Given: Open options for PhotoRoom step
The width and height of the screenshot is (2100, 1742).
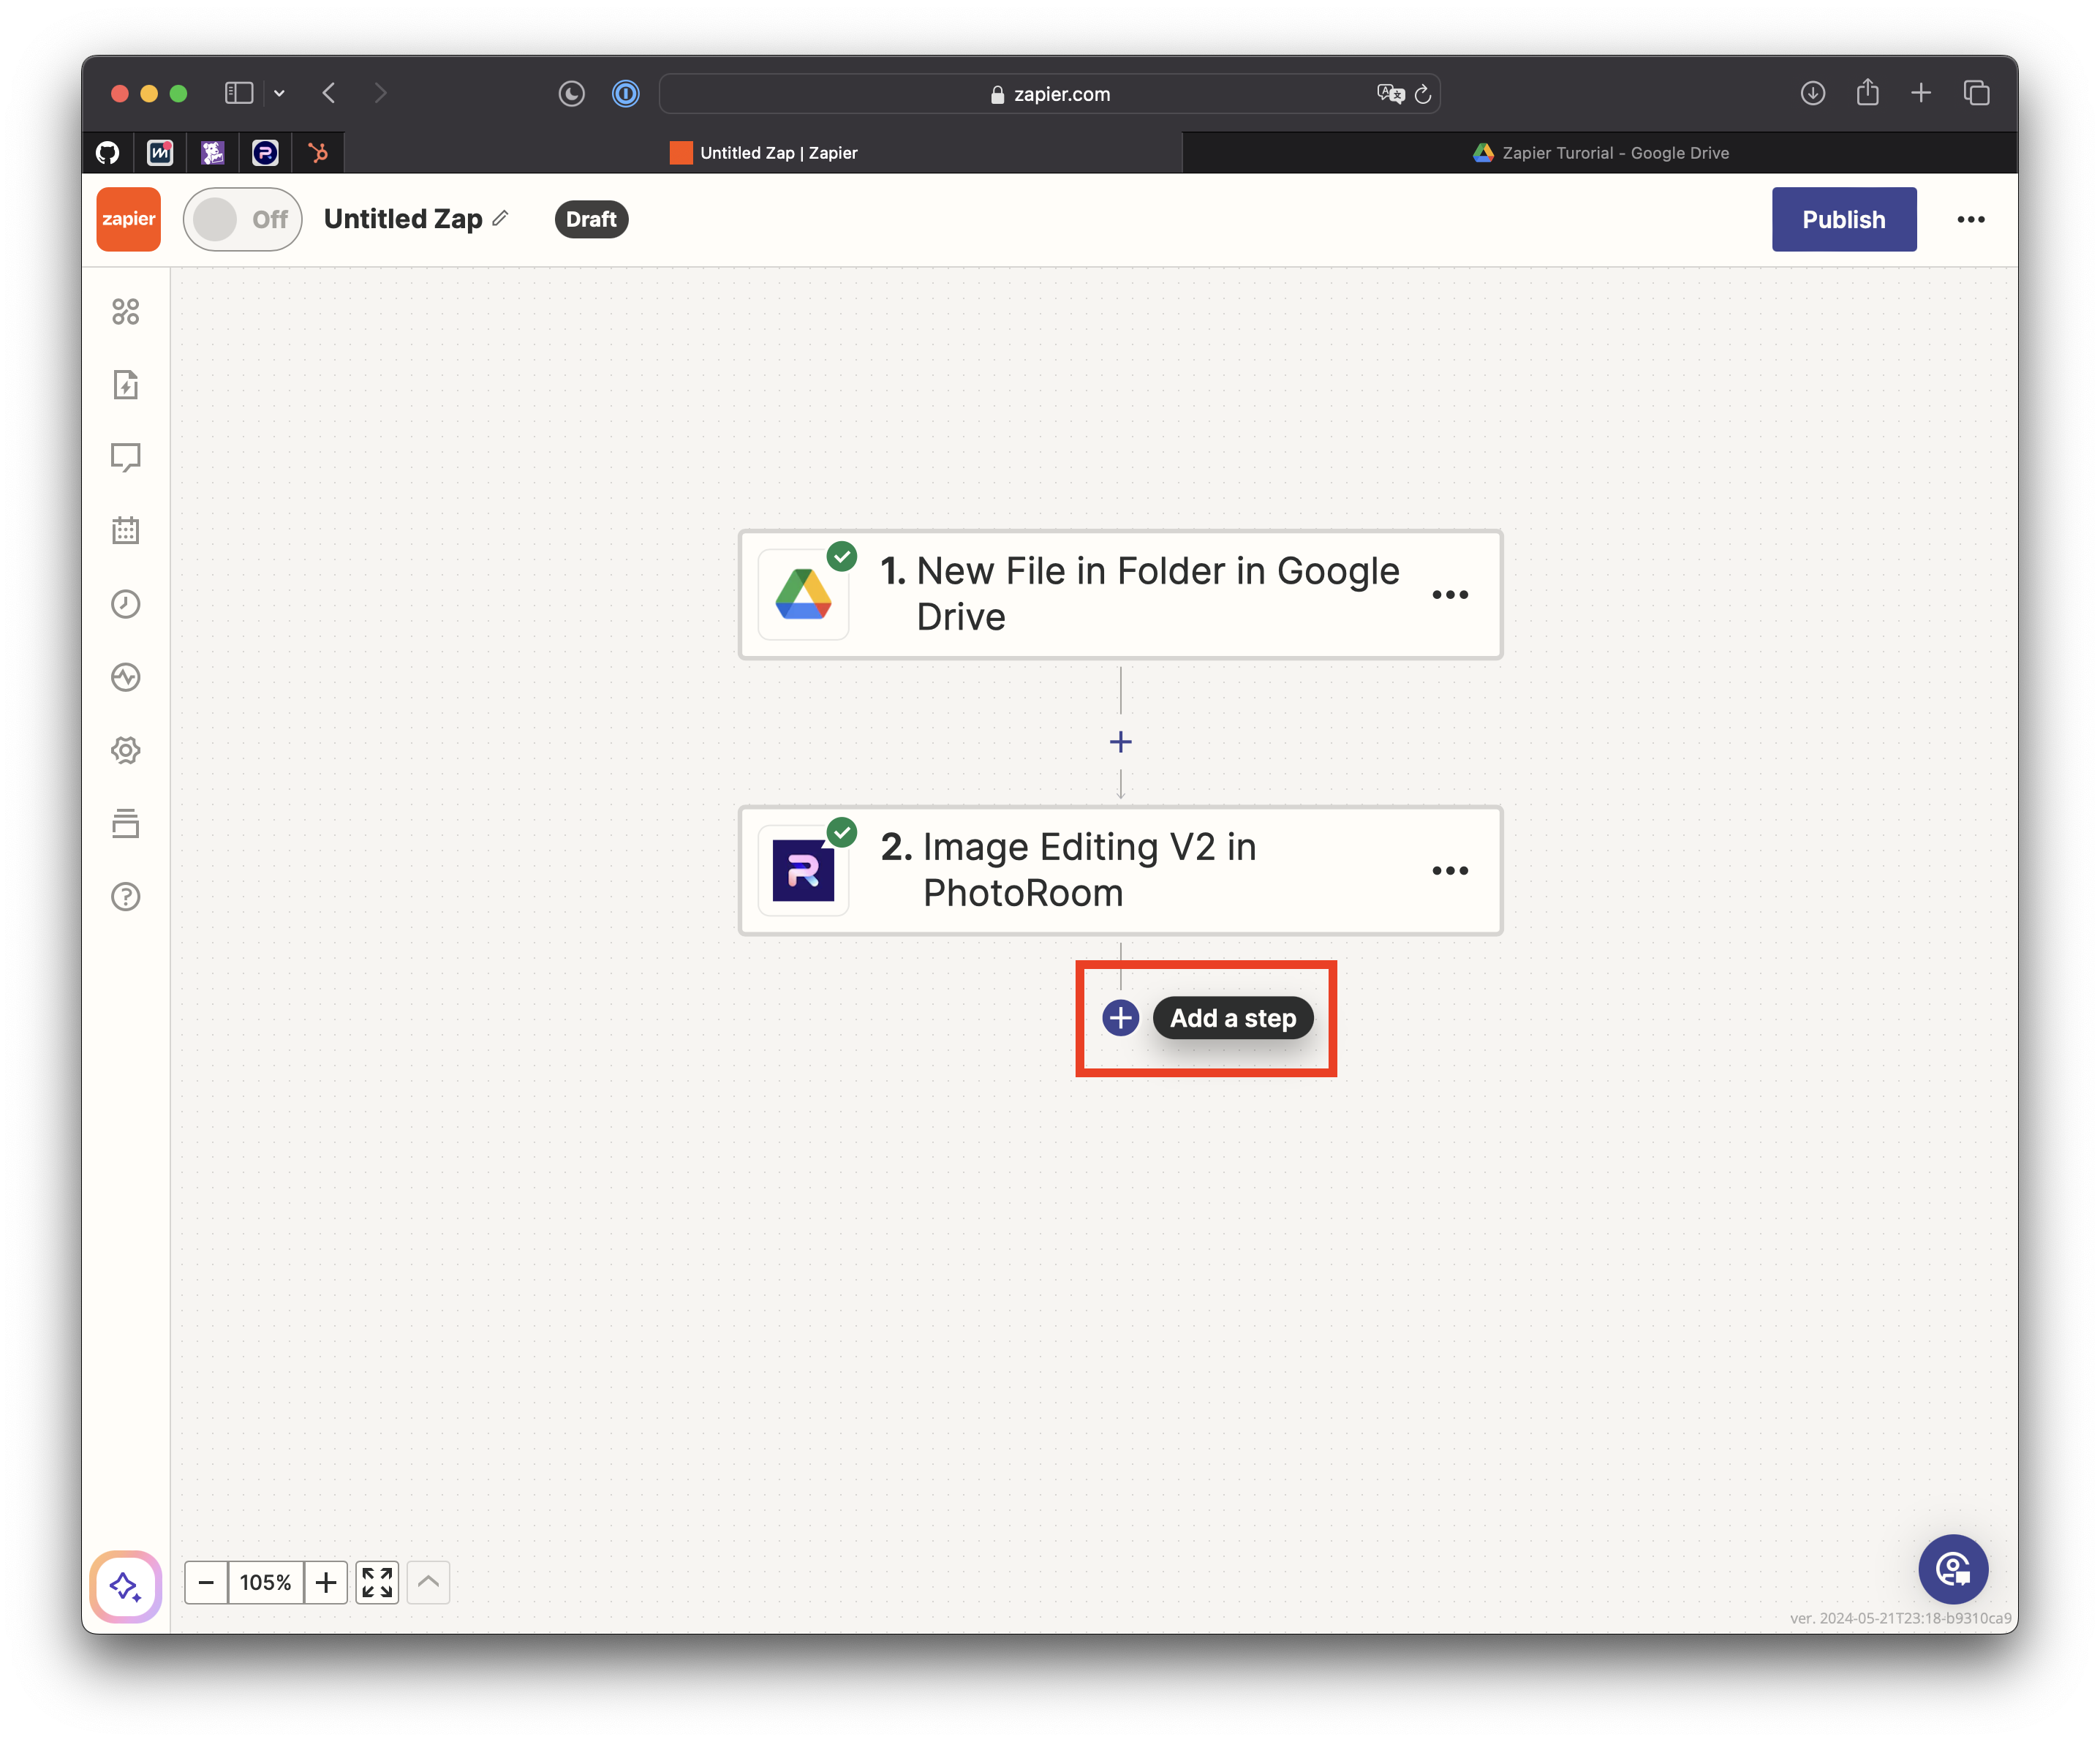Looking at the screenshot, I should tap(1449, 871).
